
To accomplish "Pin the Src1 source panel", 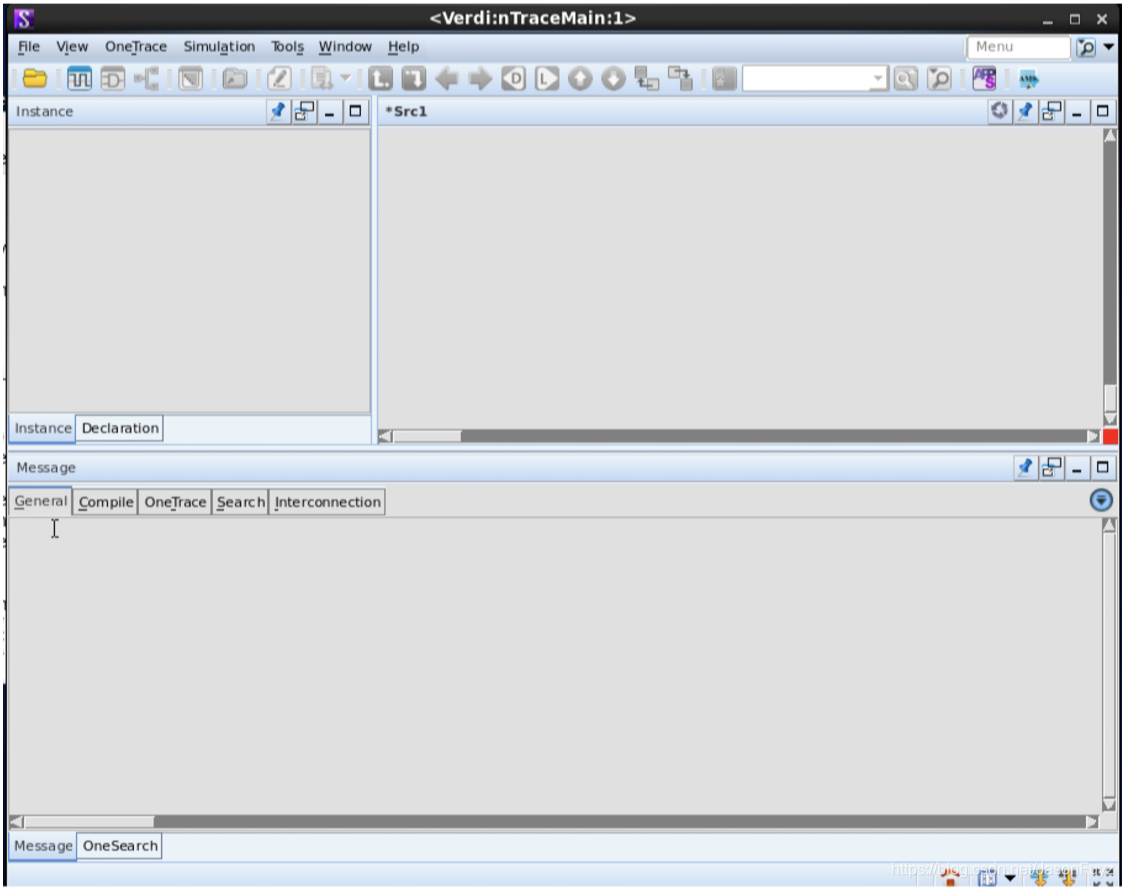I will tap(1025, 111).
